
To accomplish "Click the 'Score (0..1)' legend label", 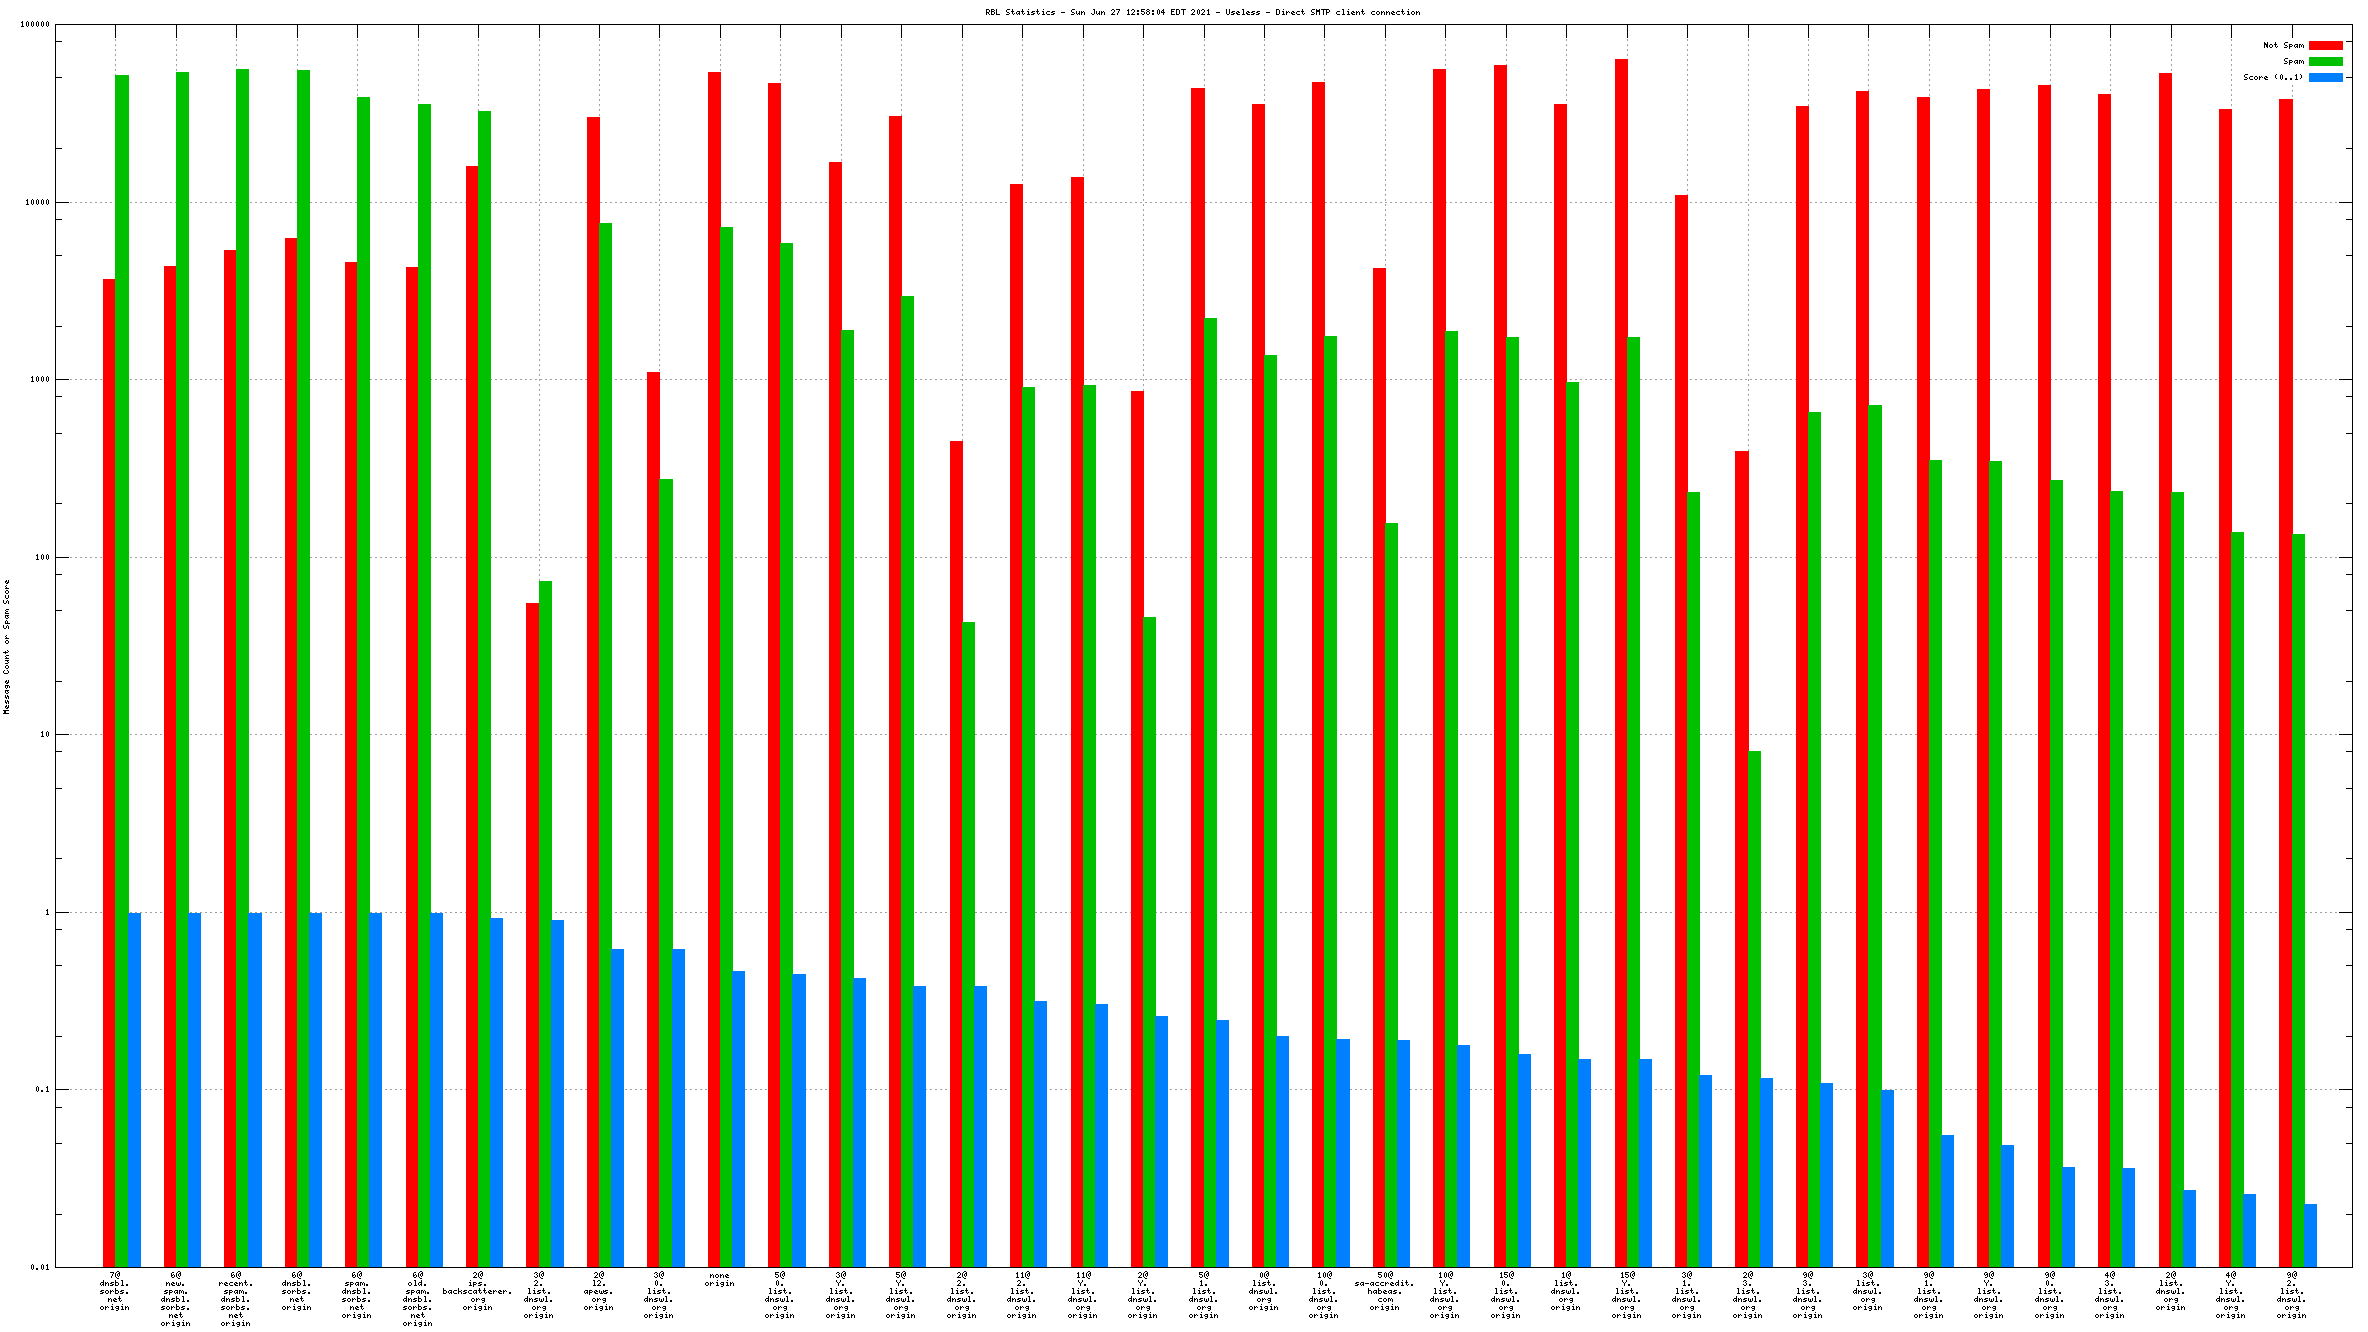I will click(2272, 77).
